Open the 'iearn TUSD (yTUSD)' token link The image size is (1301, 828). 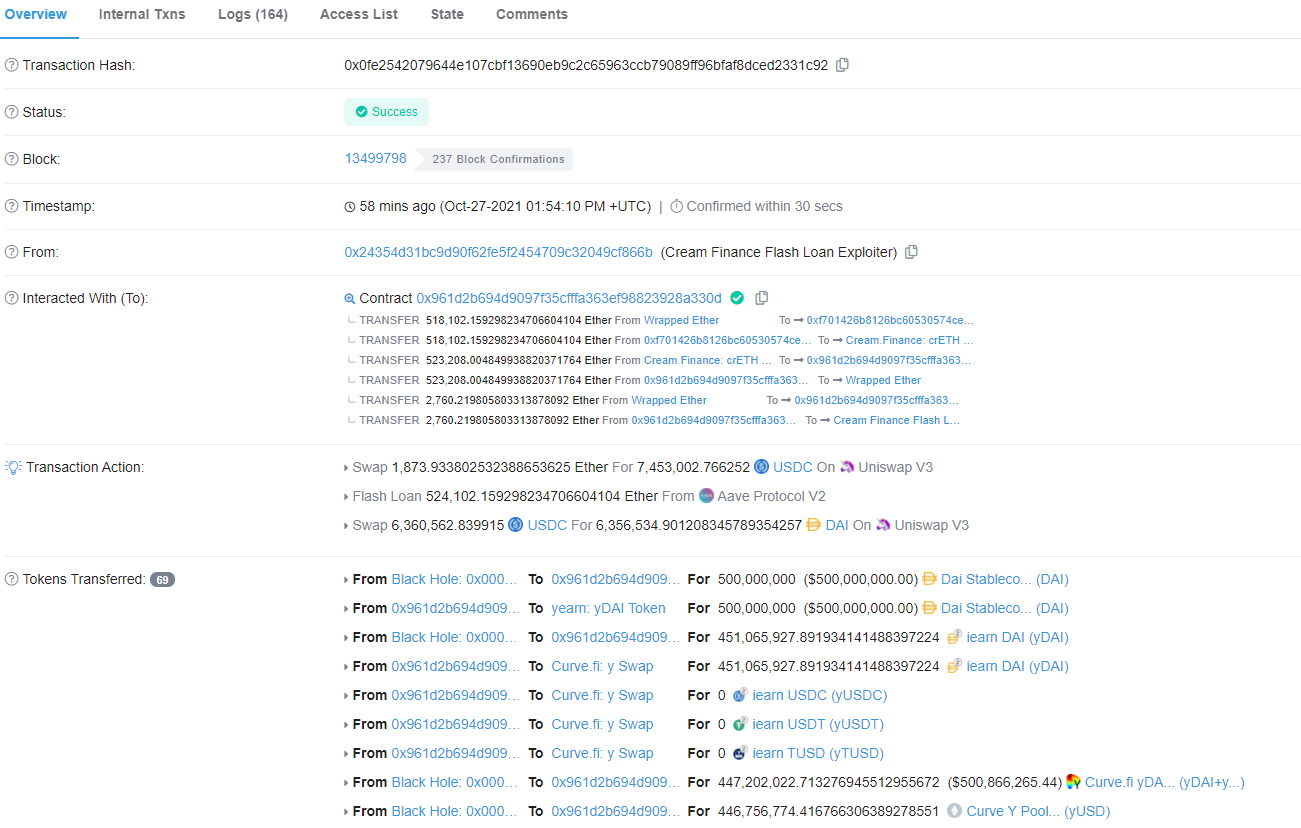(818, 753)
